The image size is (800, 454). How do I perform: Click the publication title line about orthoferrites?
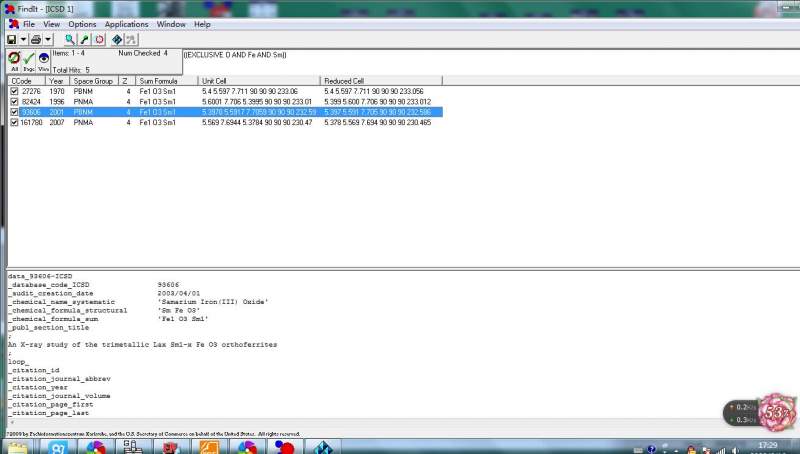[142, 345]
